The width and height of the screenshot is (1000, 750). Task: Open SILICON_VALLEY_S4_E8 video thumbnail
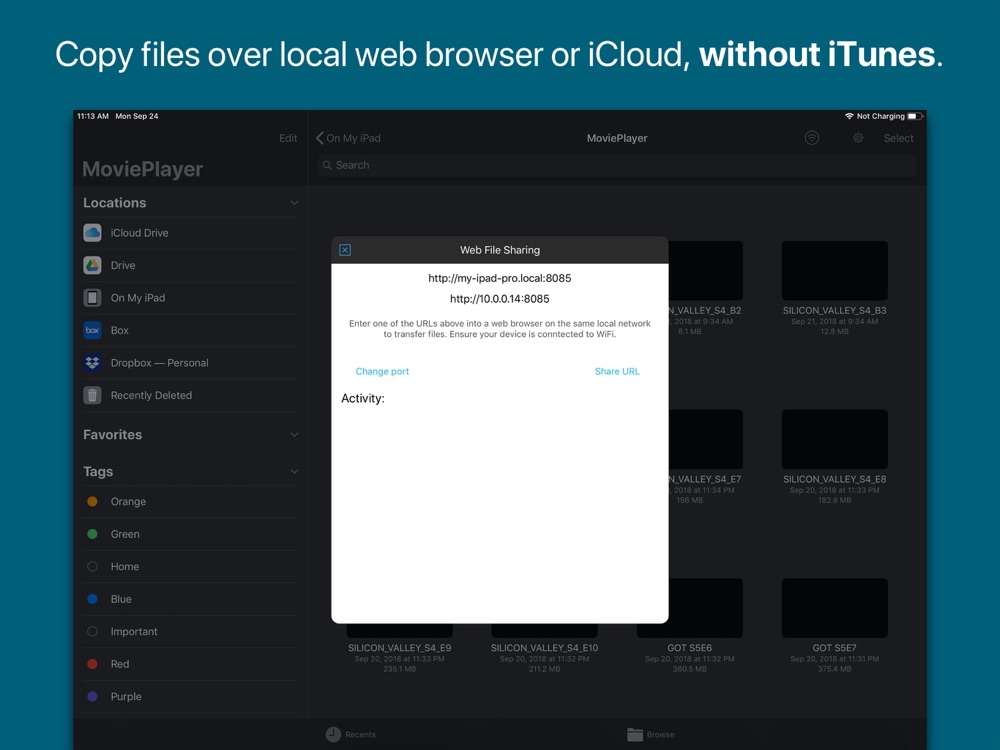click(x=834, y=439)
